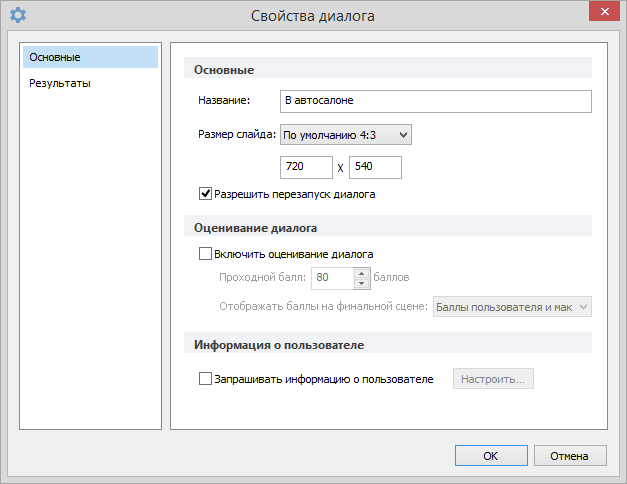Select the Основные tab in sidebar
Image resolution: width=627 pixels, height=484 pixels.
click(x=90, y=57)
